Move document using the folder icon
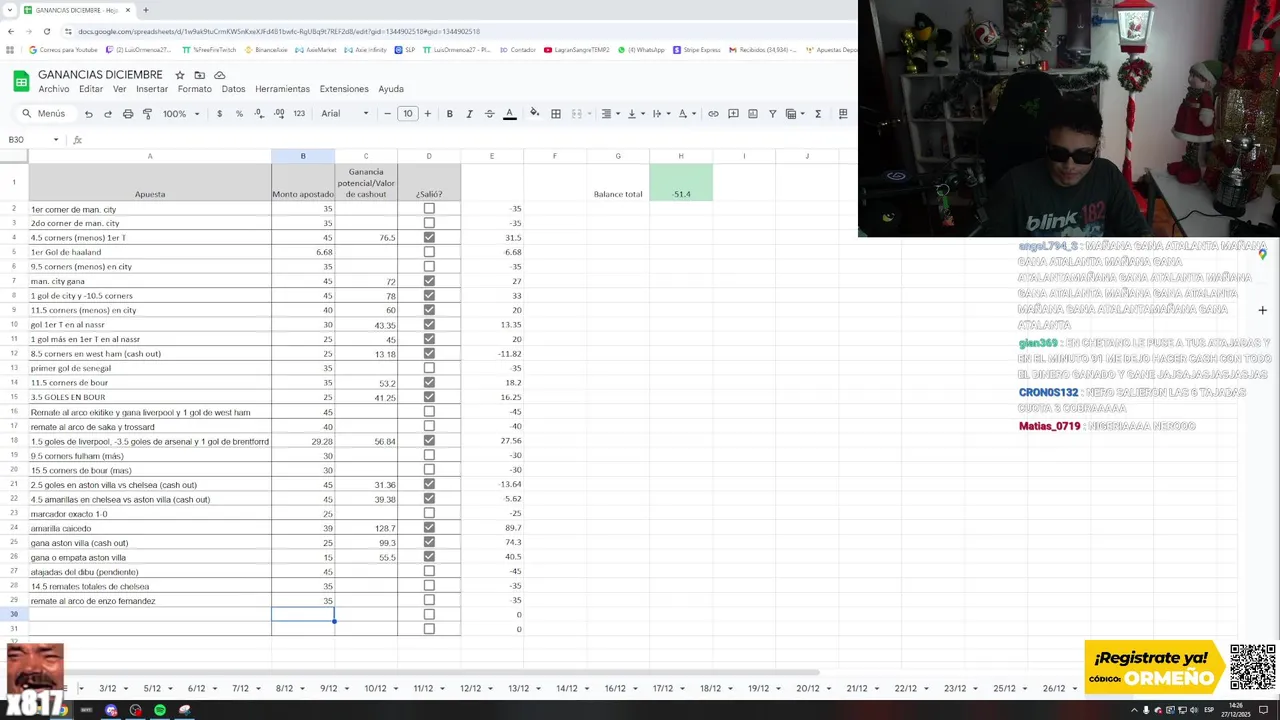This screenshot has height=720, width=1280. [x=200, y=75]
